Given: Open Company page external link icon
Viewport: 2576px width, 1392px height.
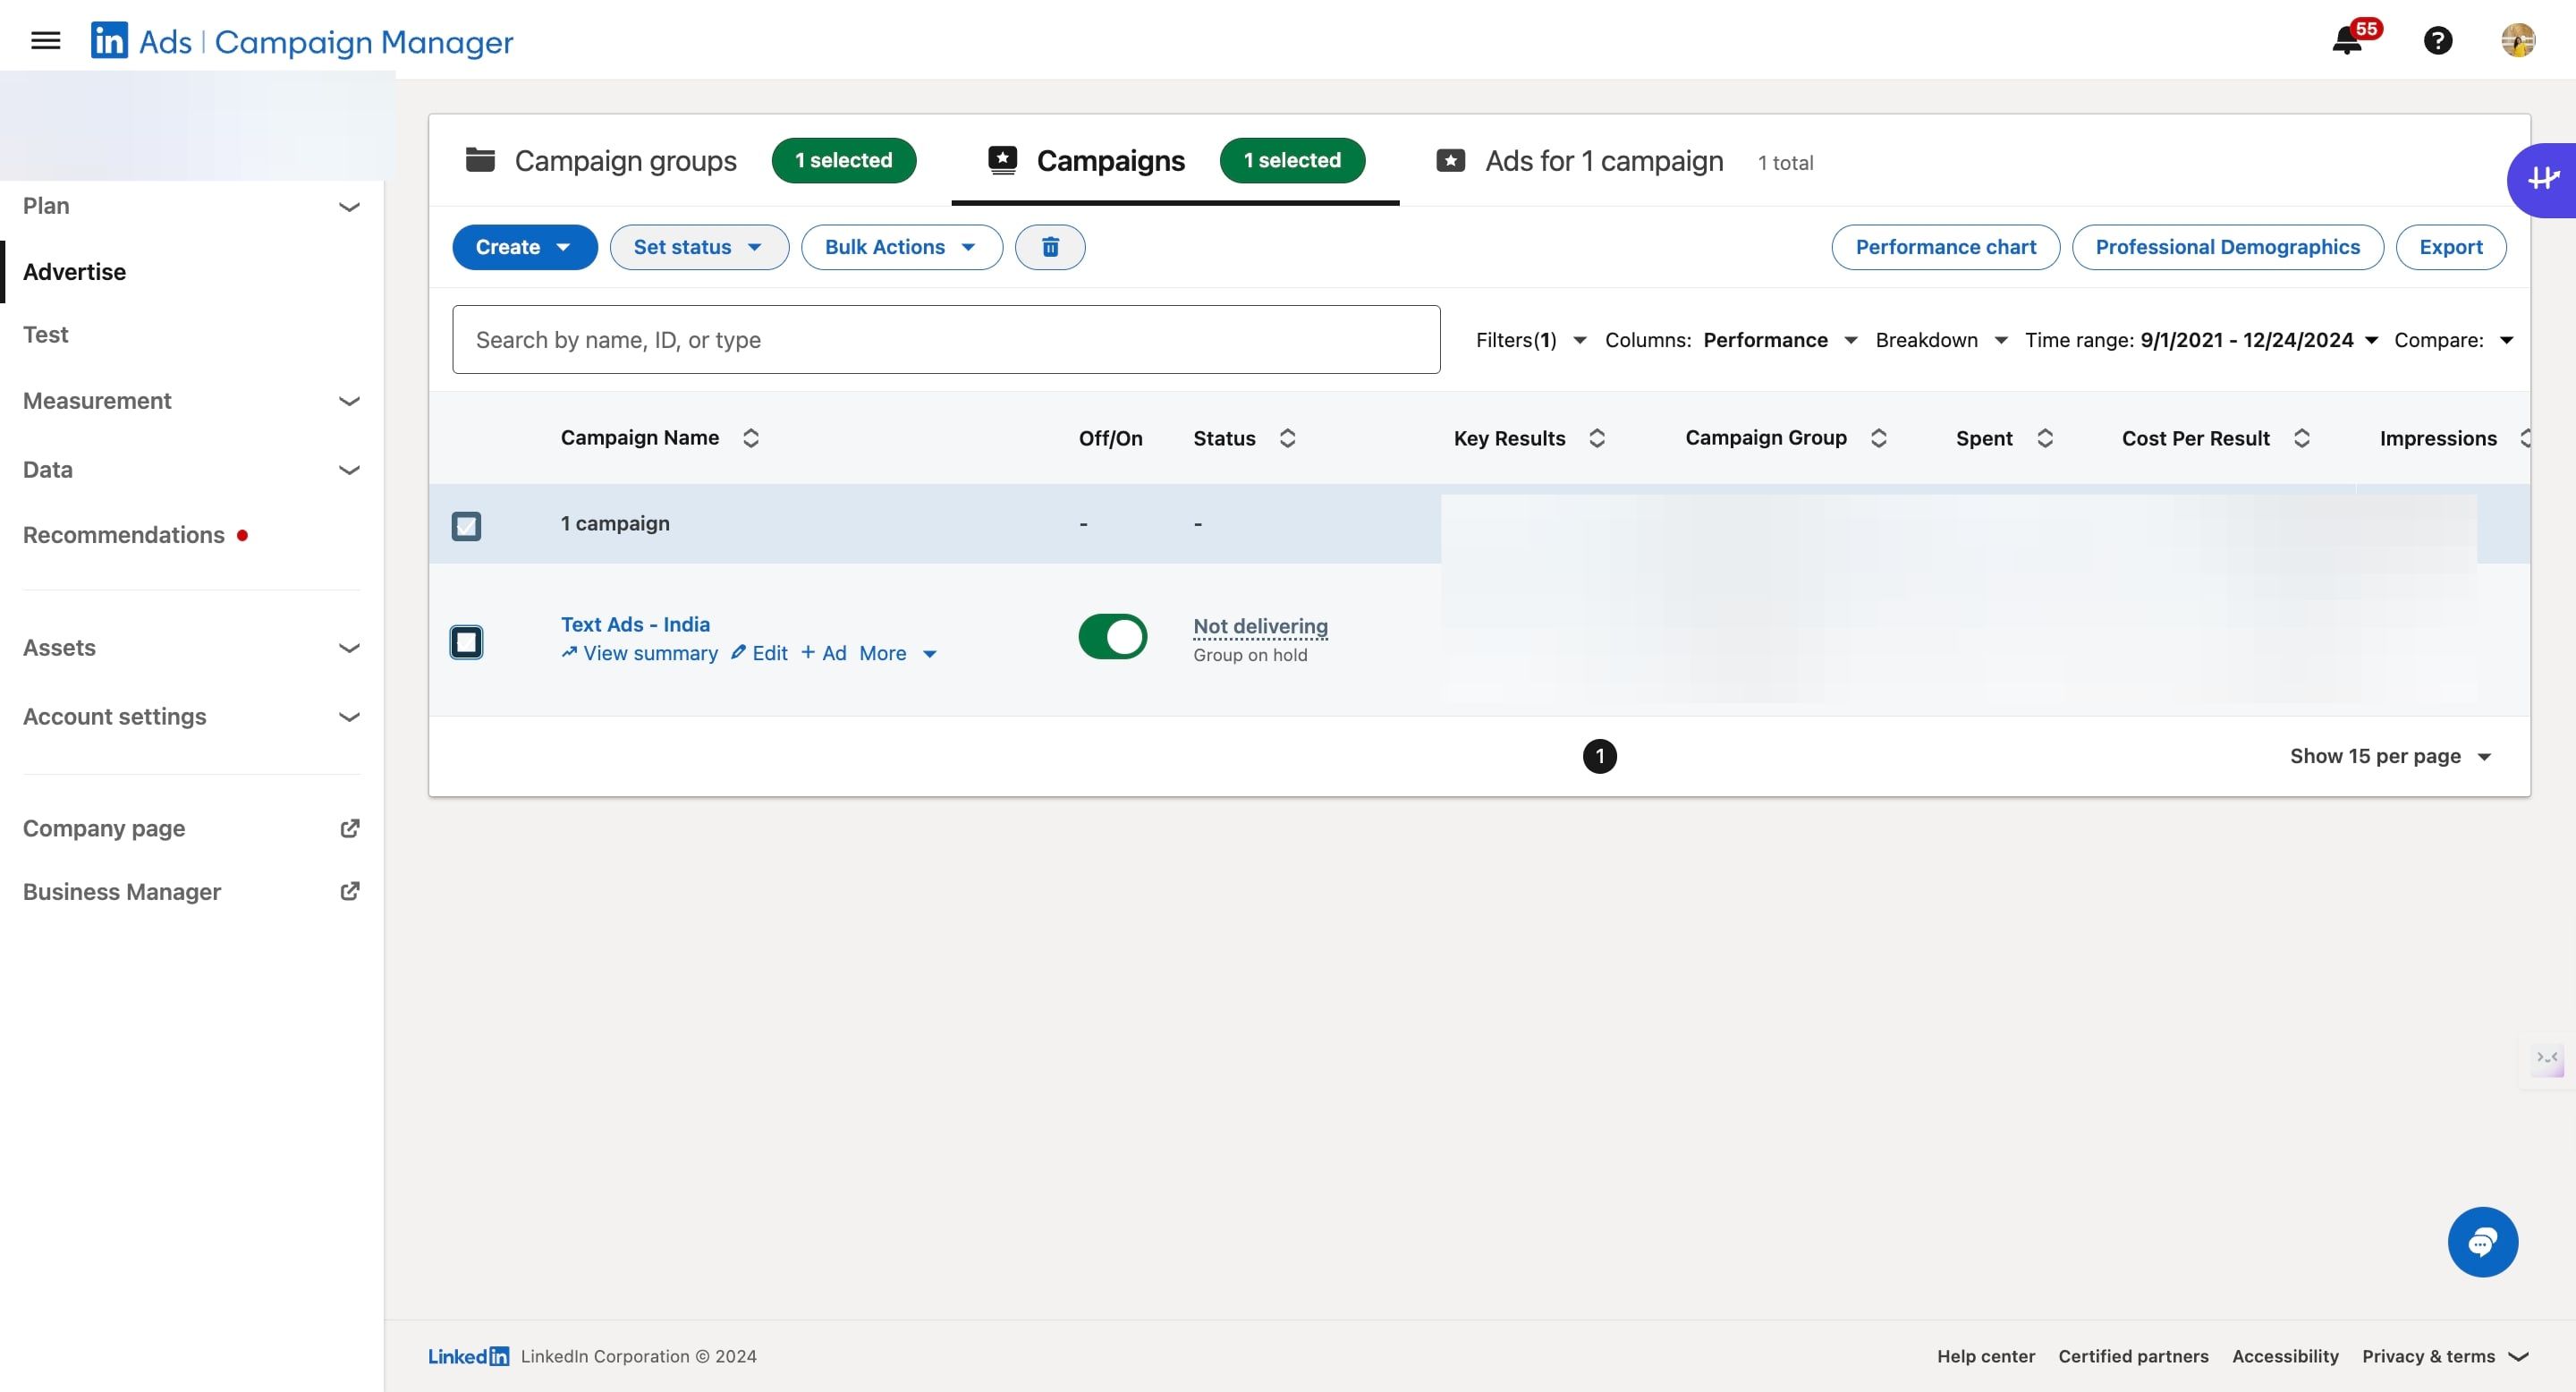Looking at the screenshot, I should (349, 828).
